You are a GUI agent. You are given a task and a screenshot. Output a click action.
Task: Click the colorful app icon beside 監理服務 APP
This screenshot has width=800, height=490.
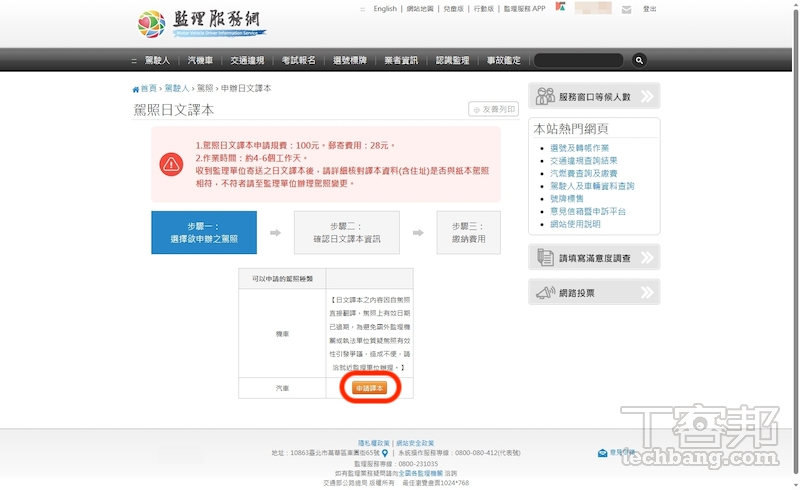click(561, 7)
